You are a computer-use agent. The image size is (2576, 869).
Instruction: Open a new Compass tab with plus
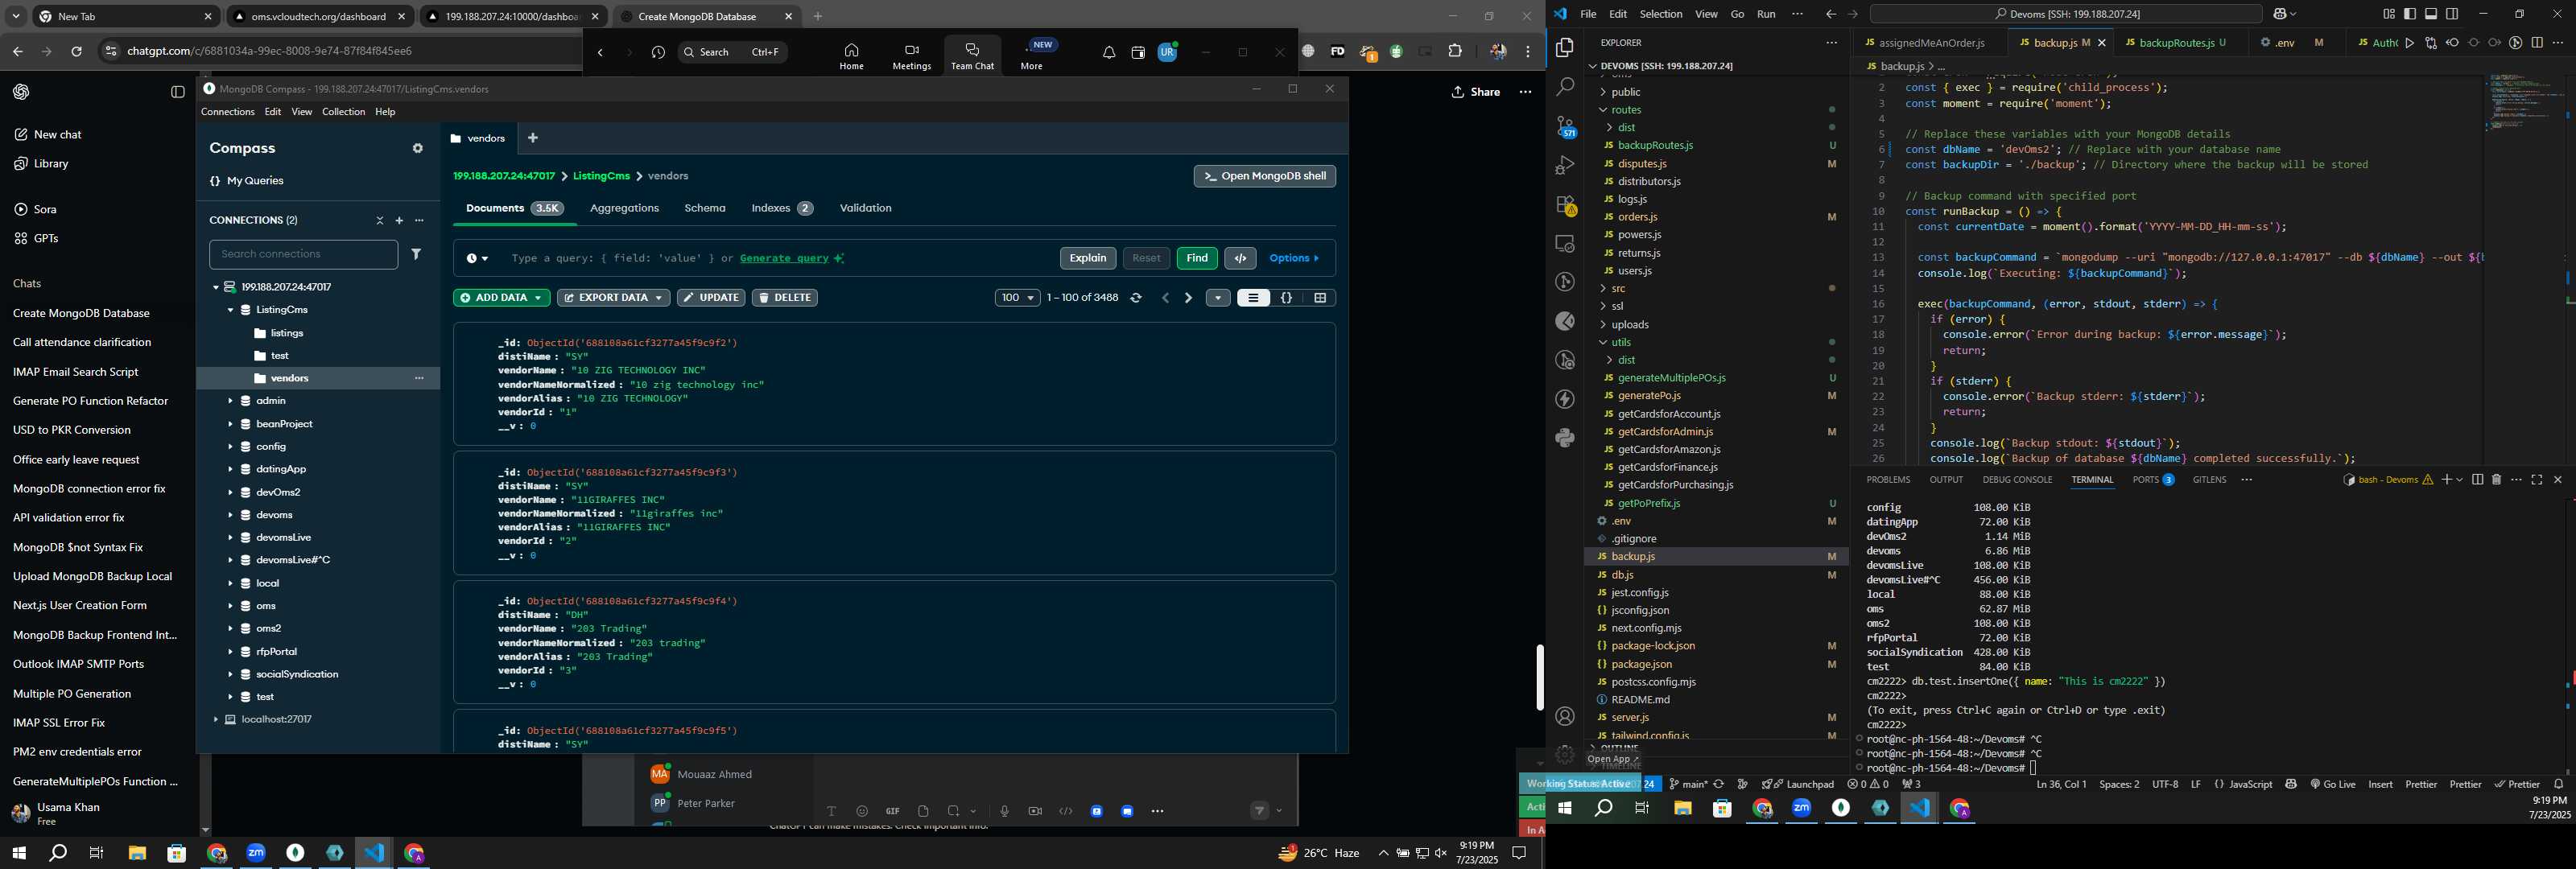[x=533, y=138]
